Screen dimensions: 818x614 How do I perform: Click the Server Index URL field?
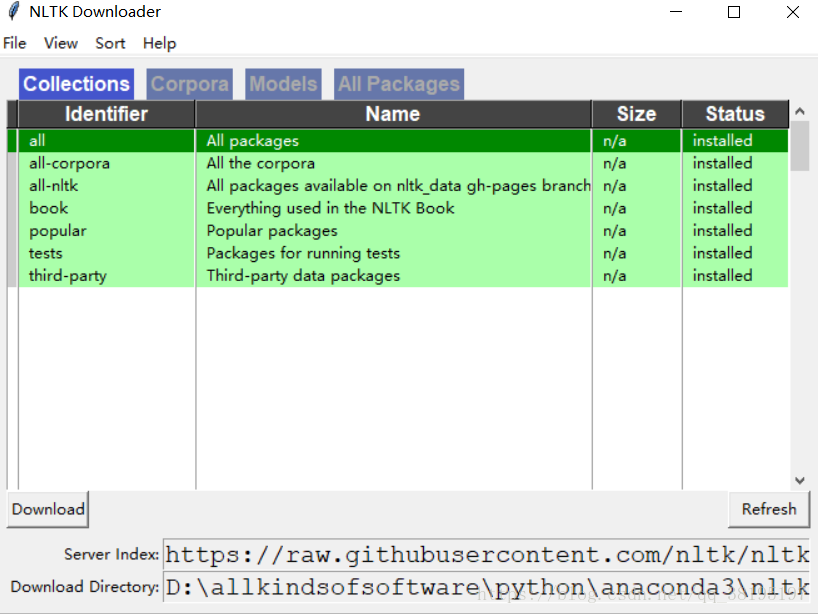[x=487, y=555]
